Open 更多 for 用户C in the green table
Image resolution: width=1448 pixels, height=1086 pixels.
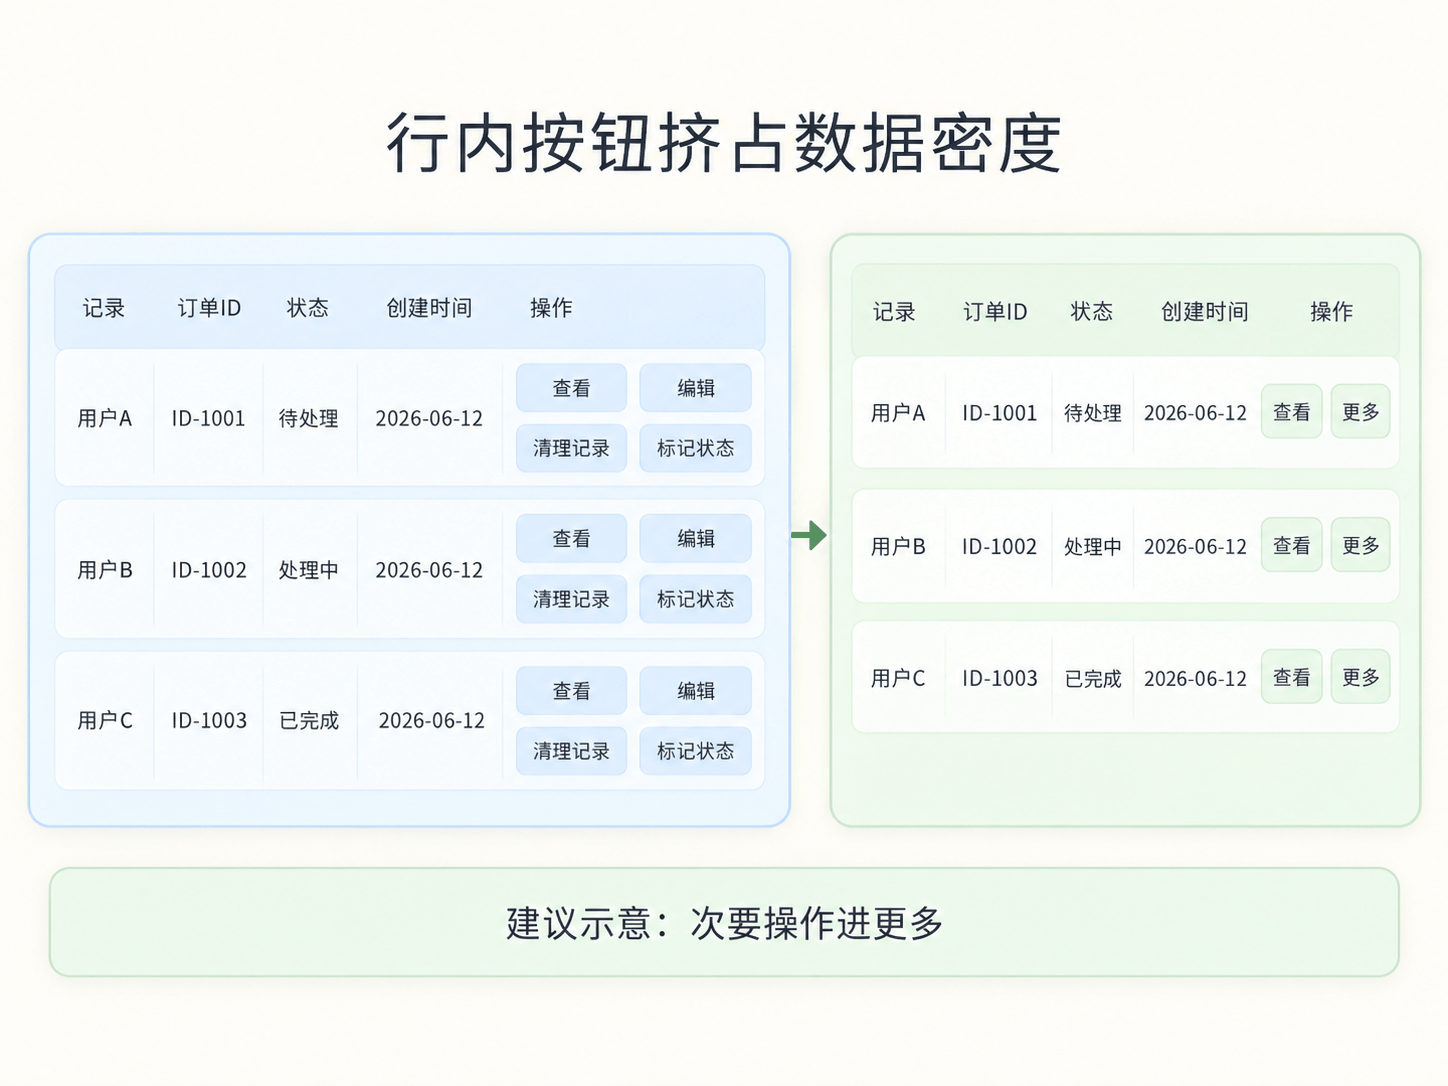coord(1361,677)
